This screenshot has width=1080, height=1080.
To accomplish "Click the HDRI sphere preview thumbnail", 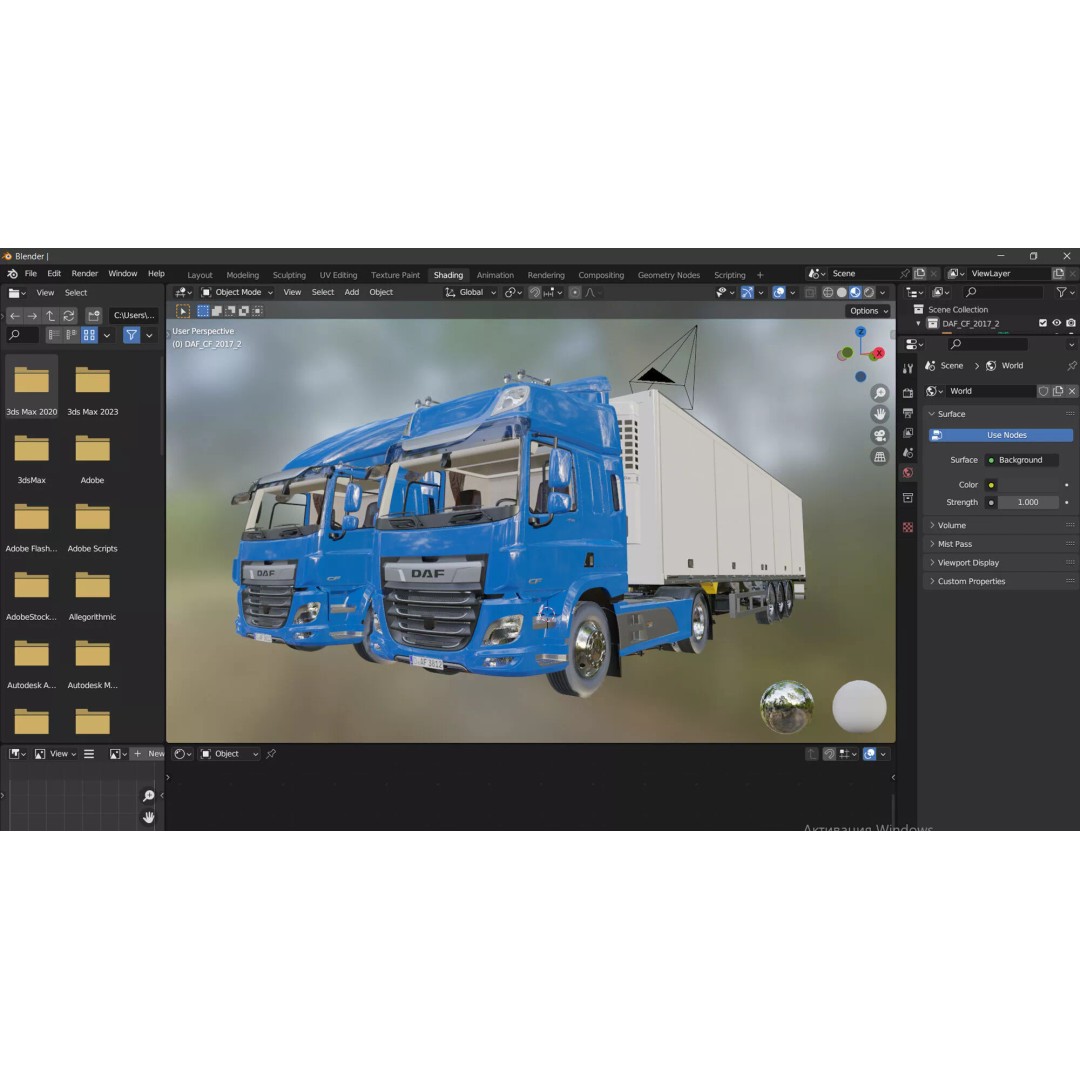I will click(787, 707).
